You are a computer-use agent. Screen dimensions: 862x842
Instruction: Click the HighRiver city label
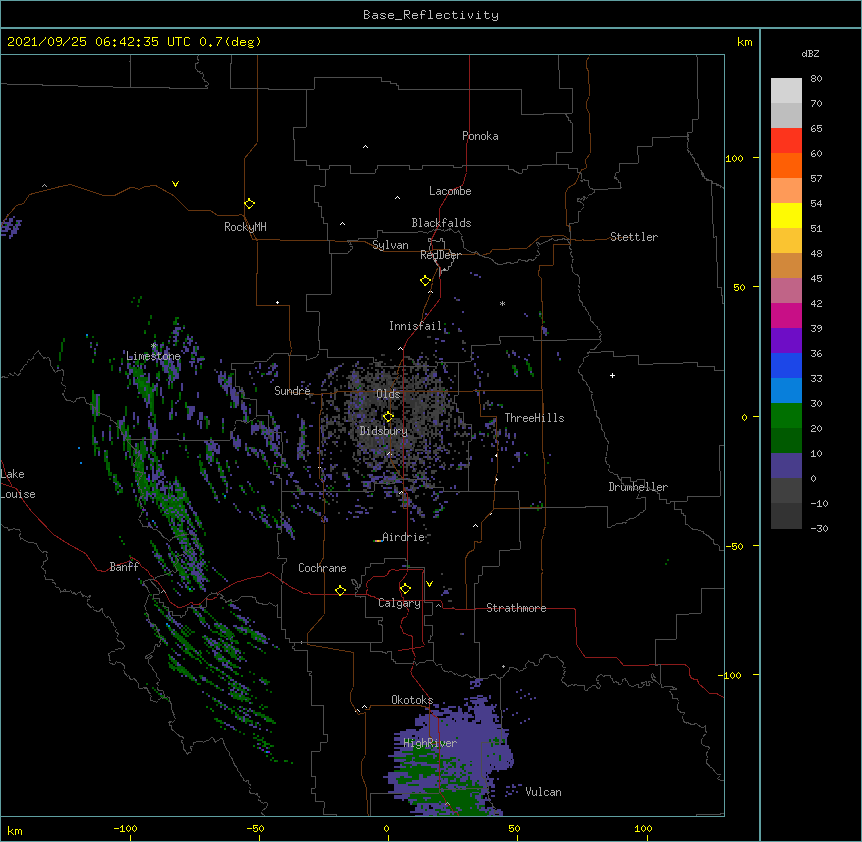click(x=430, y=743)
